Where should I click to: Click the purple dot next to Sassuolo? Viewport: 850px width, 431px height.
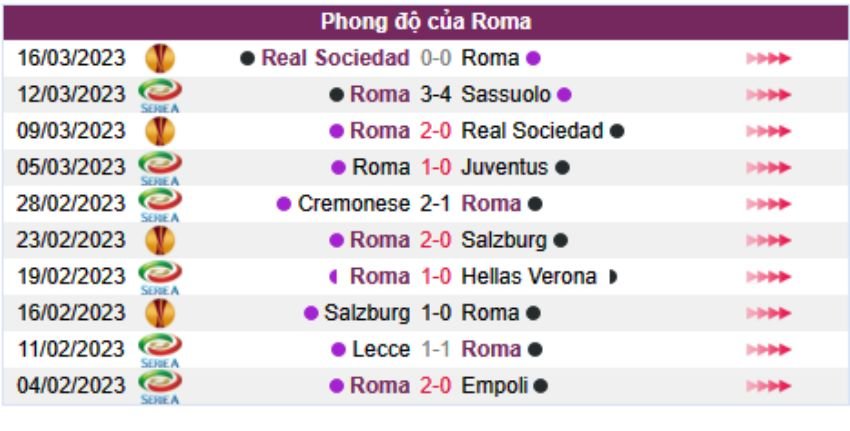click(x=564, y=95)
